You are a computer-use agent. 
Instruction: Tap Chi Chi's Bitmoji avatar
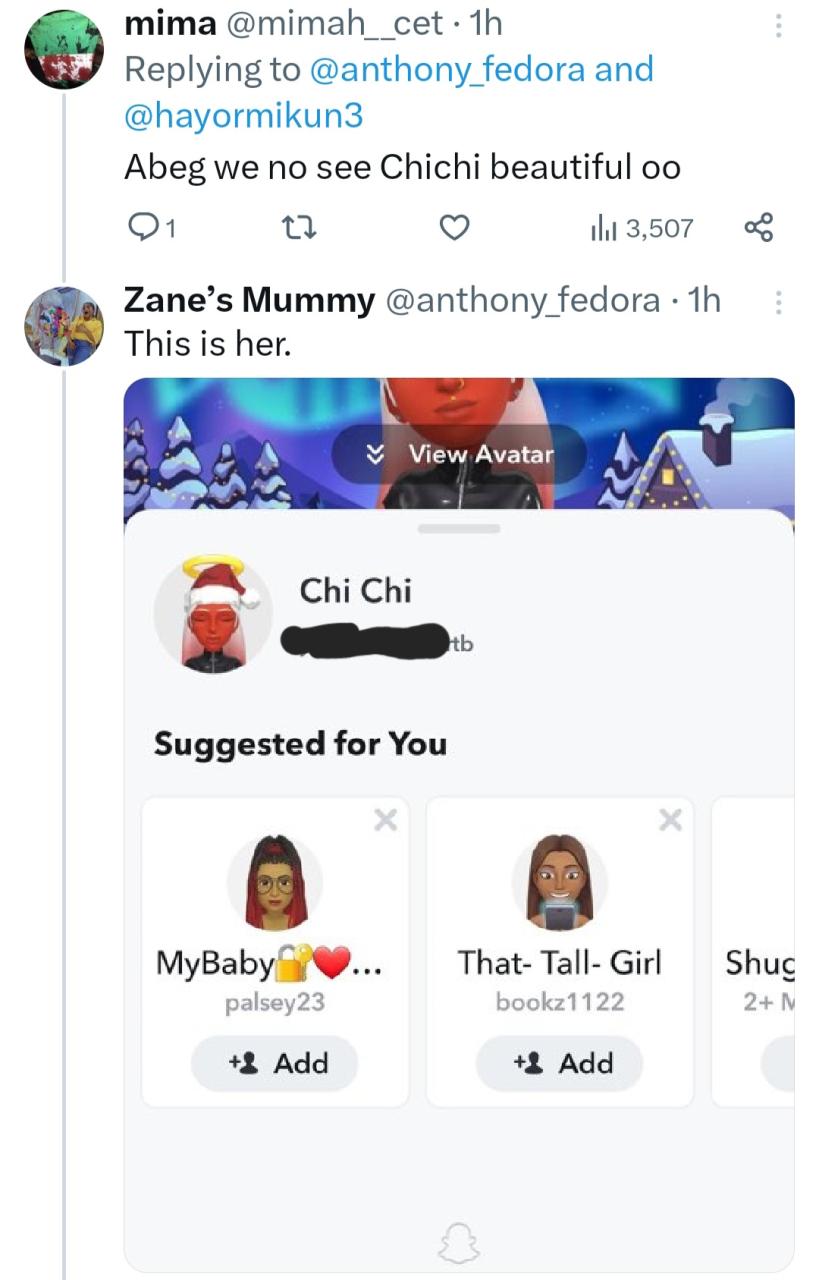tap(213, 613)
